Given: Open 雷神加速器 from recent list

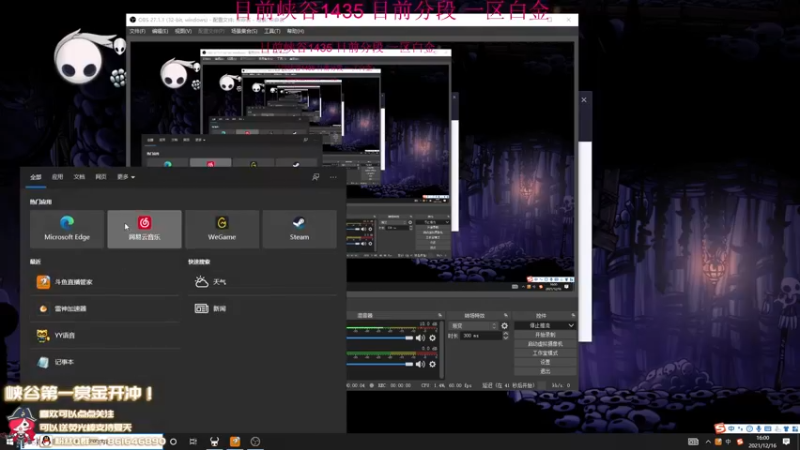Looking at the screenshot, I should [105, 309].
